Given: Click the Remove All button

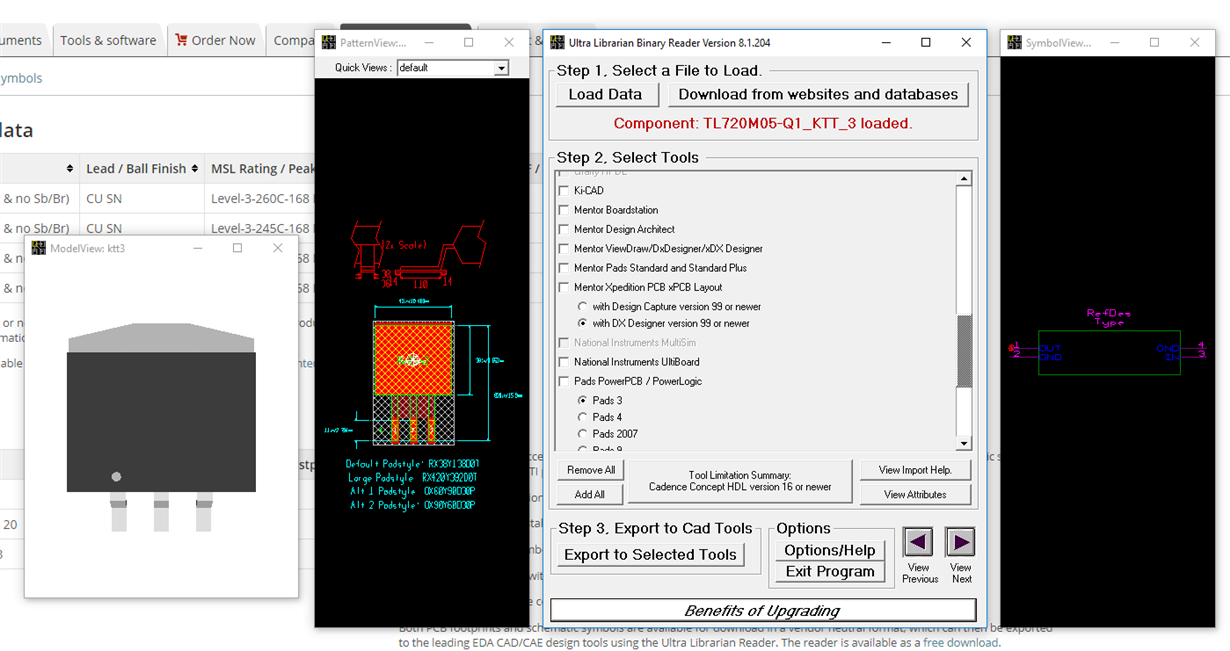Looking at the screenshot, I should [x=591, y=470].
